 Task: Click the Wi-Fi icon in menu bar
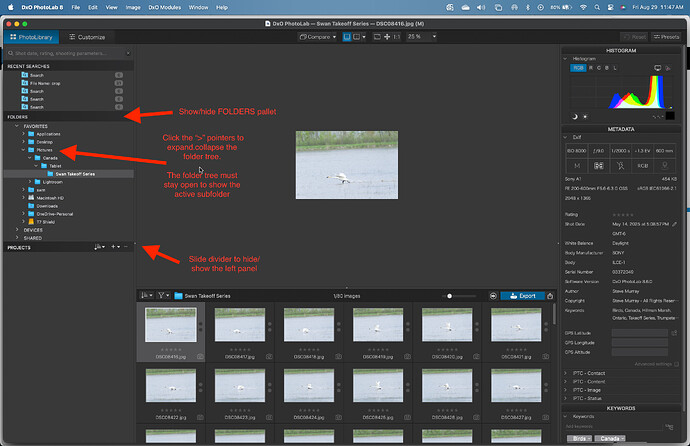coord(584,7)
